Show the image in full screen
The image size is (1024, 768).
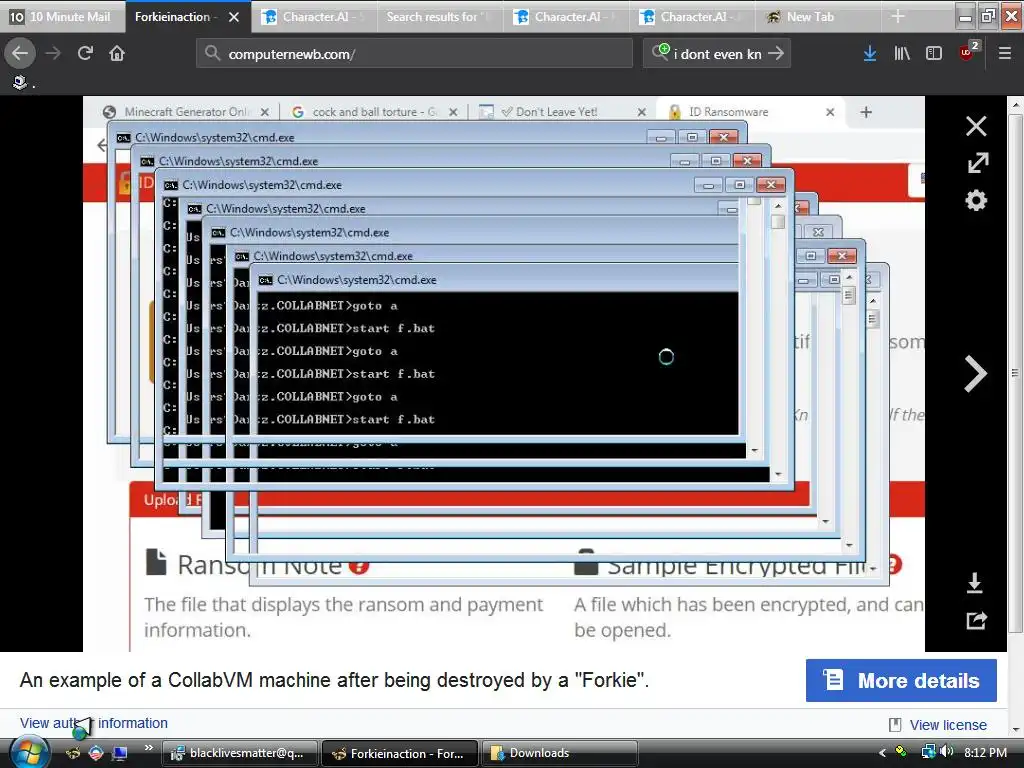978,163
